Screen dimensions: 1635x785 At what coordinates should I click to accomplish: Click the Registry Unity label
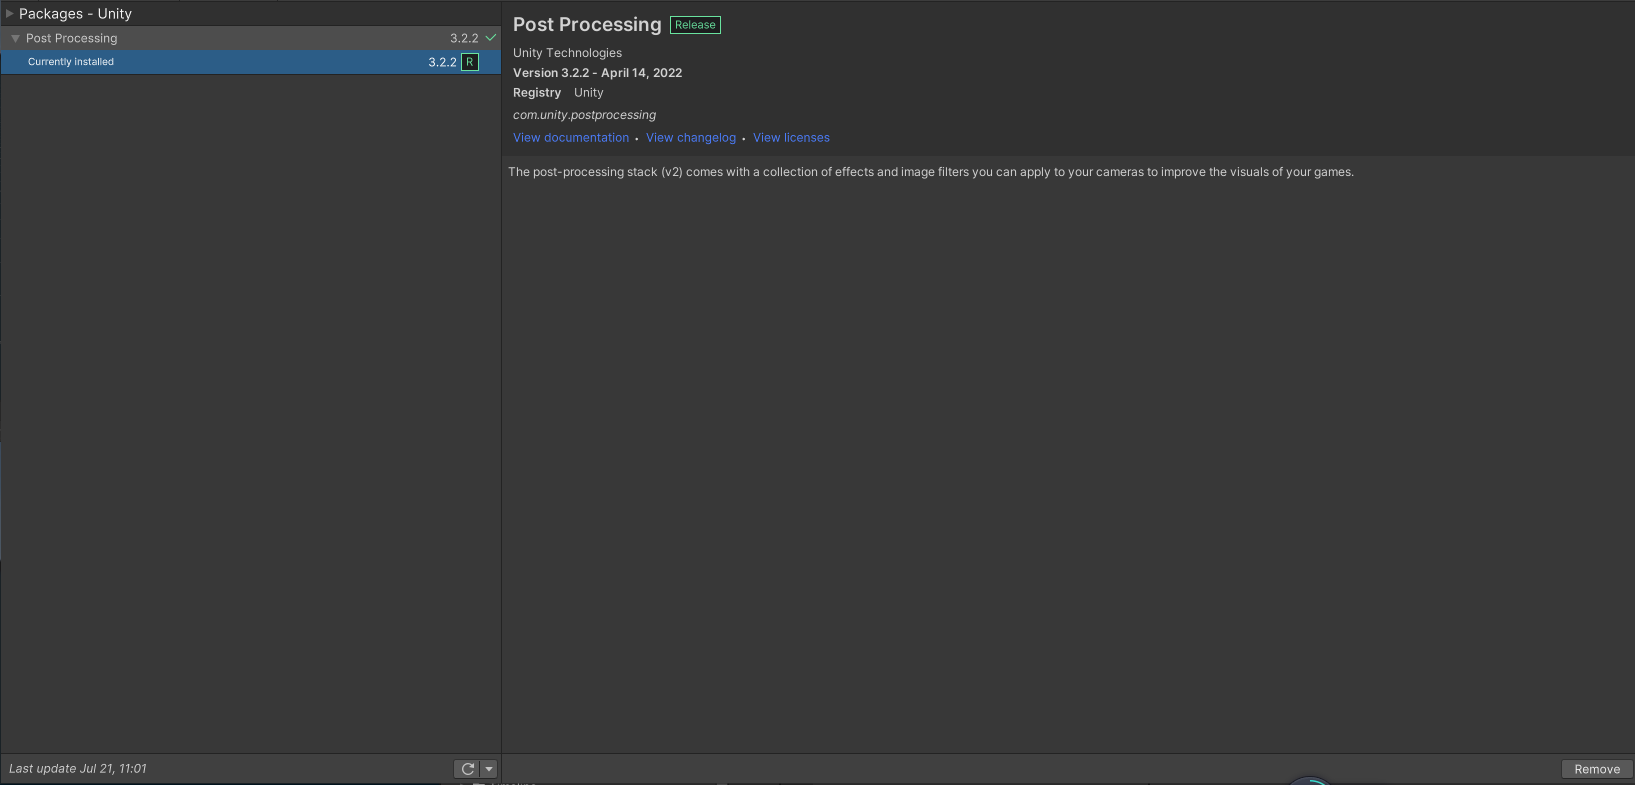pos(558,93)
